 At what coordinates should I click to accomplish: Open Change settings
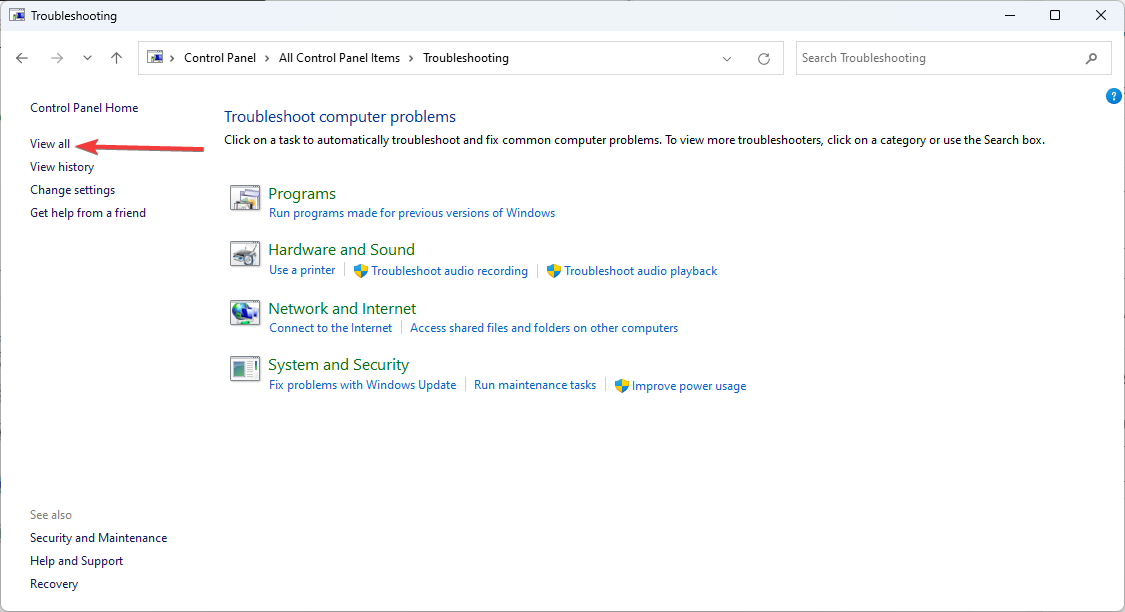[72, 189]
